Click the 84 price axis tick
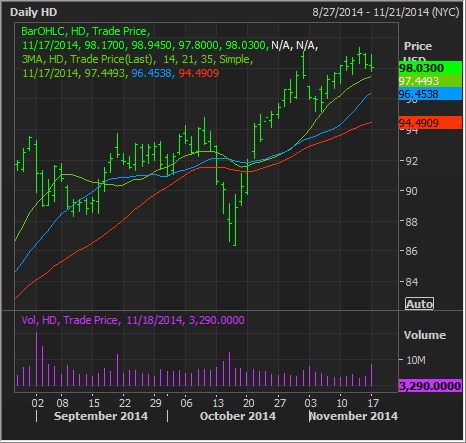Viewport: 466px width, 443px height. 411,282
